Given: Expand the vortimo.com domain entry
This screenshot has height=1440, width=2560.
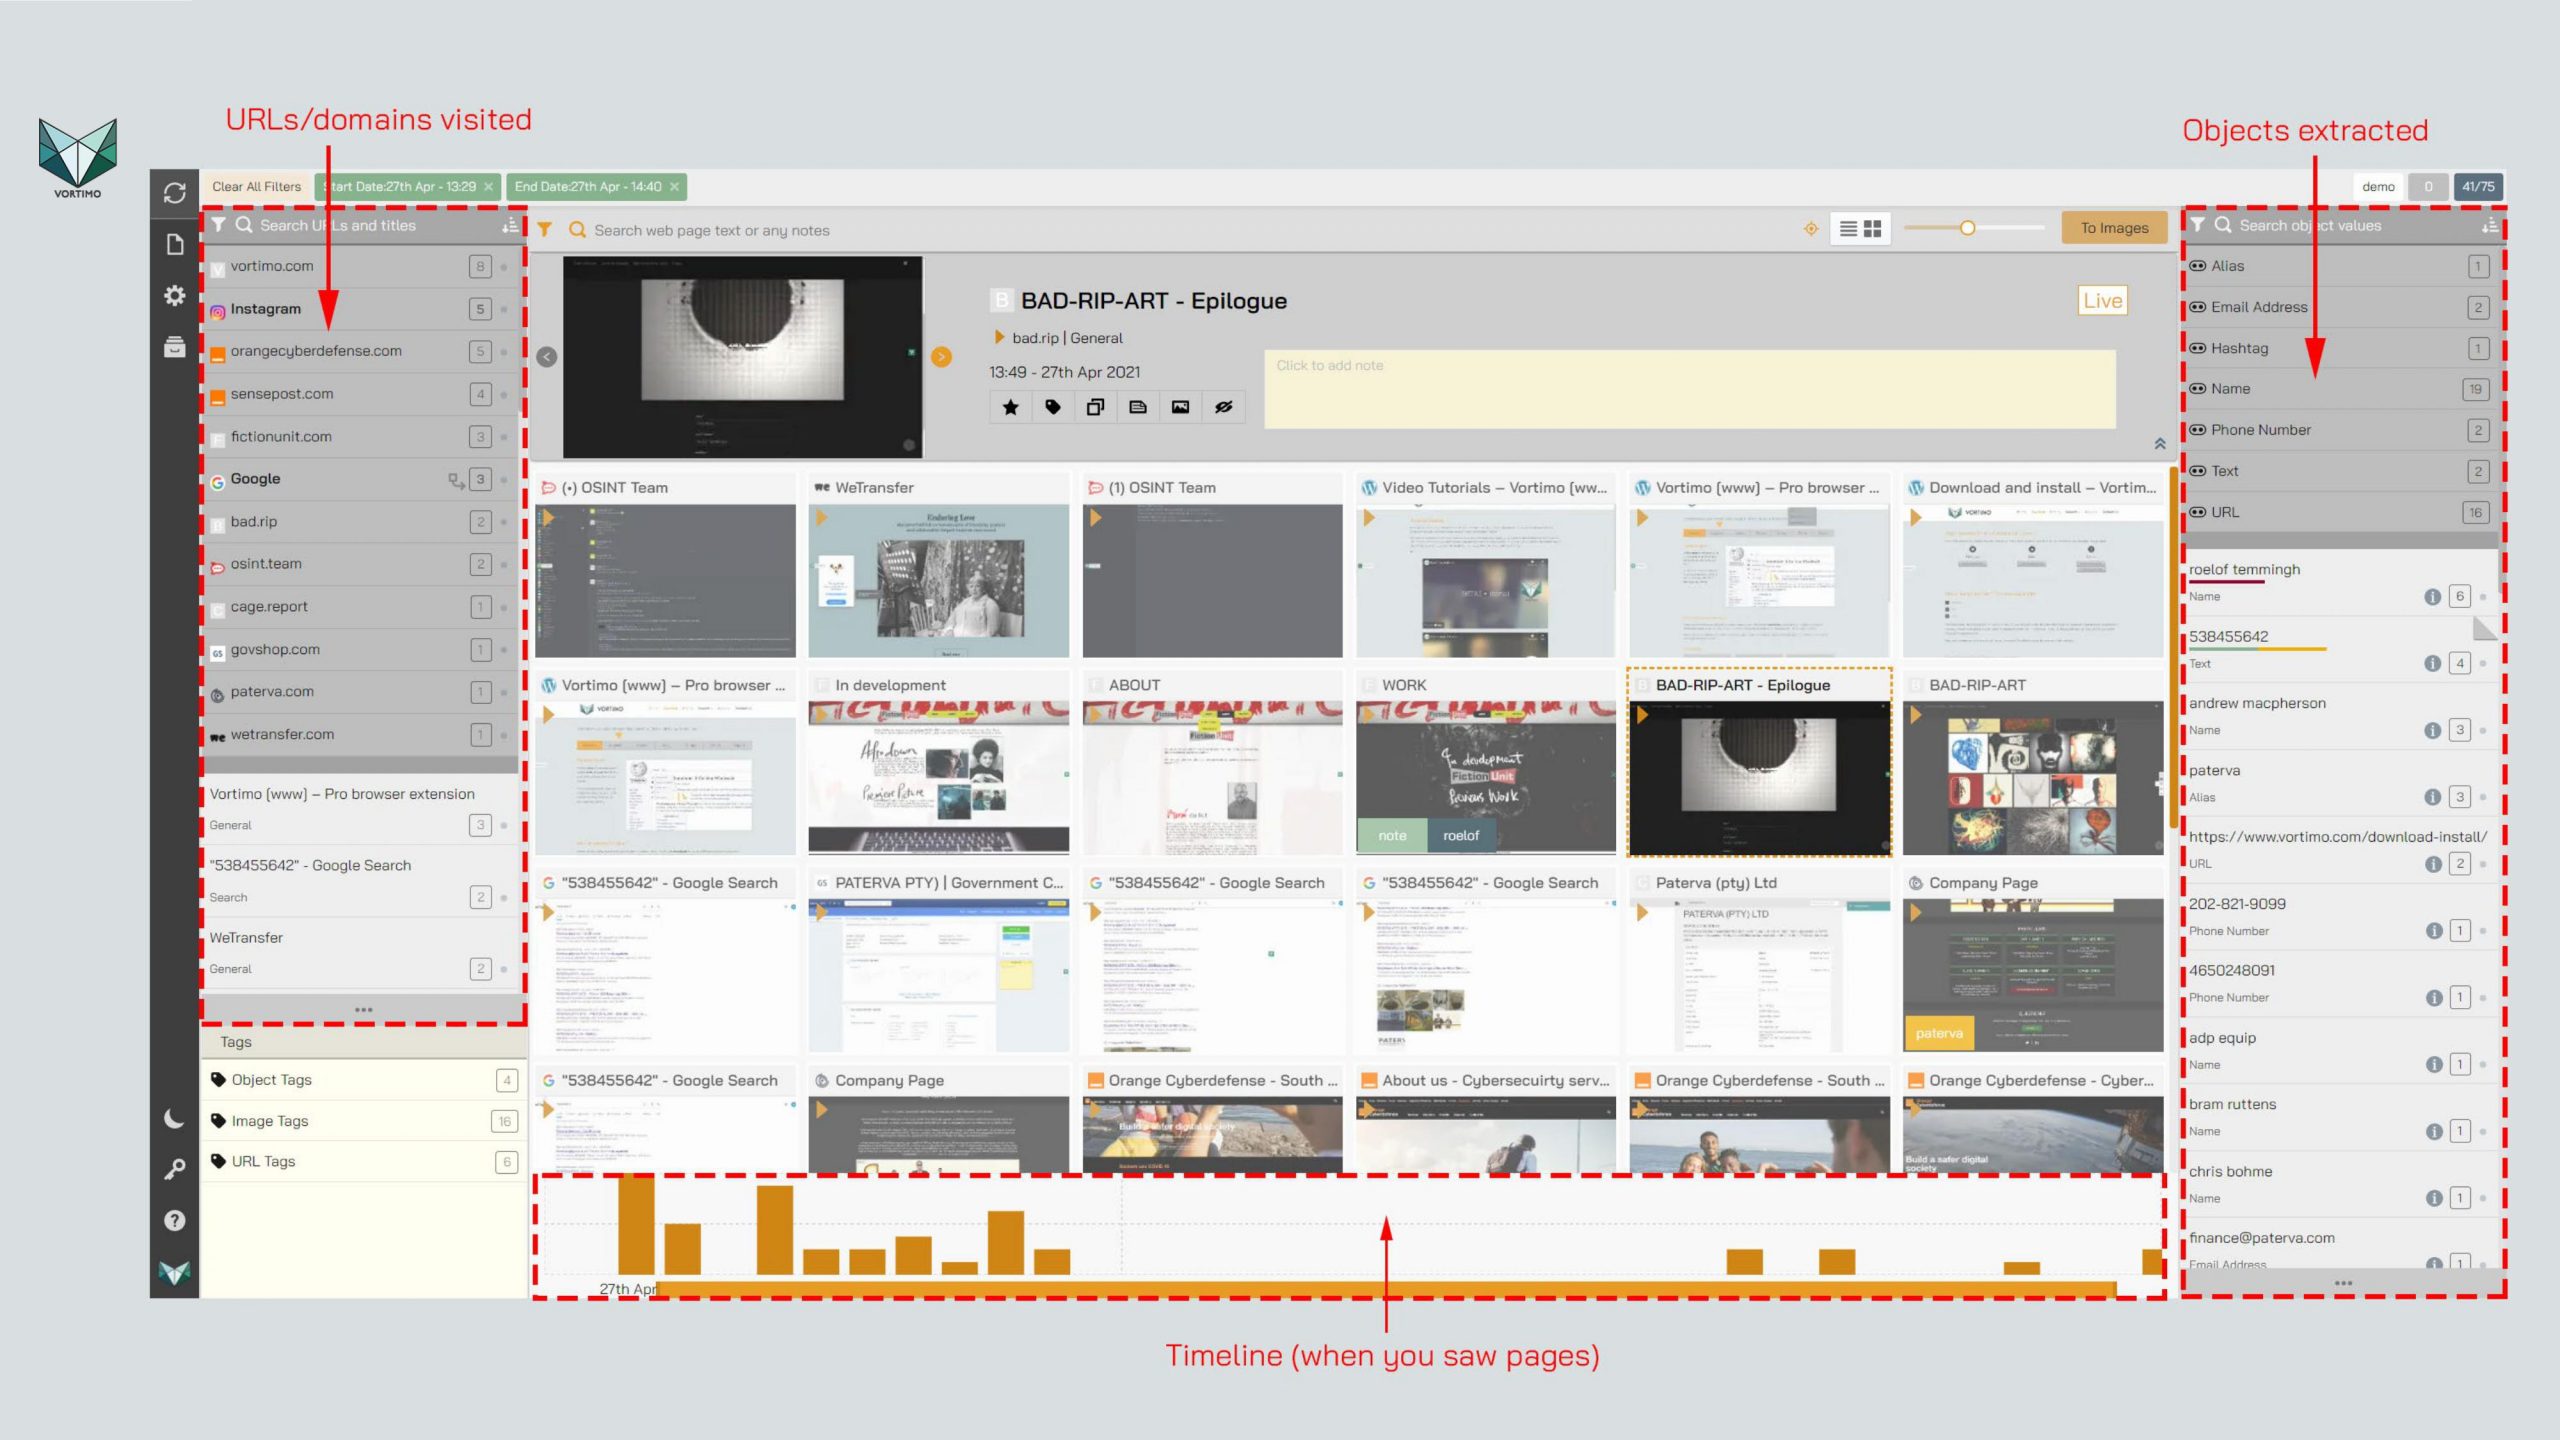Looking at the screenshot, I should (x=362, y=266).
